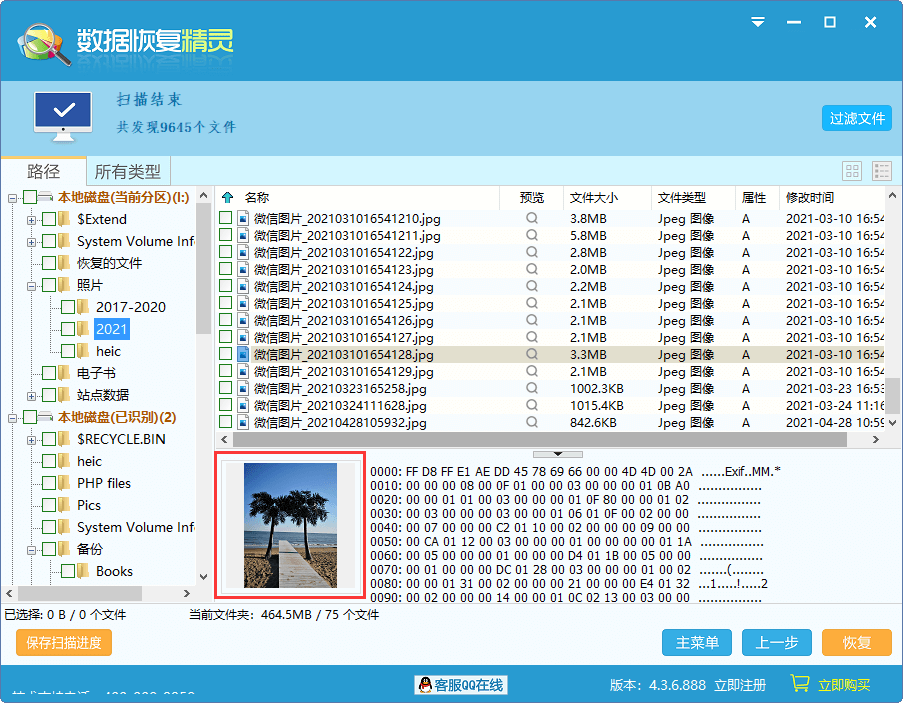The width and height of the screenshot is (903, 703).
Task: Click the heic folder icon under 照片
Action: click(x=83, y=351)
